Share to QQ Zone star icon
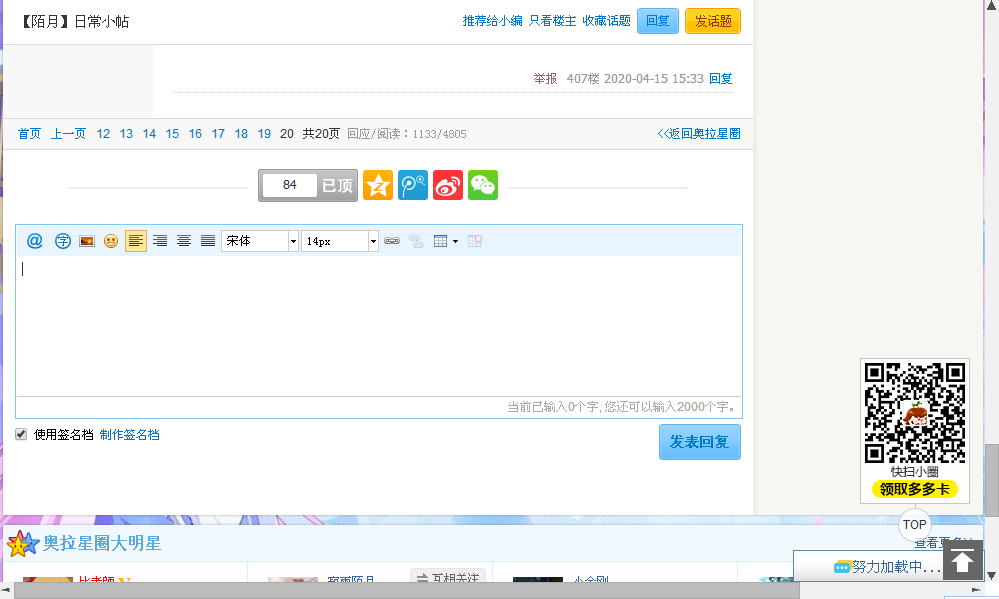 (x=378, y=185)
